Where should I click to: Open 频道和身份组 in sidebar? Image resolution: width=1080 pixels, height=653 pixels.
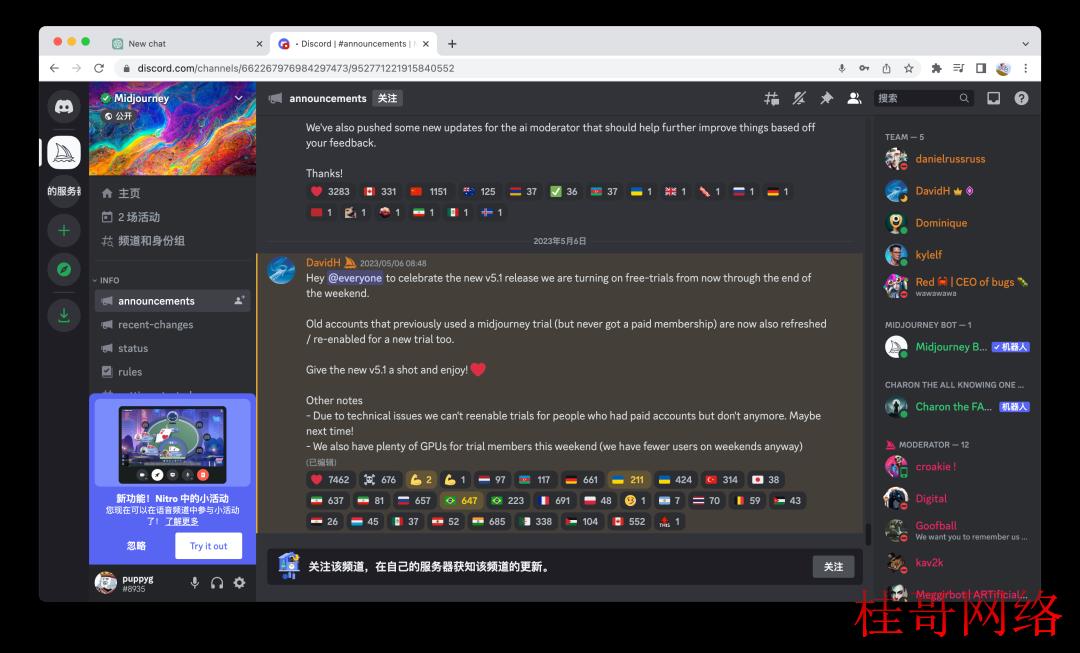point(172,240)
